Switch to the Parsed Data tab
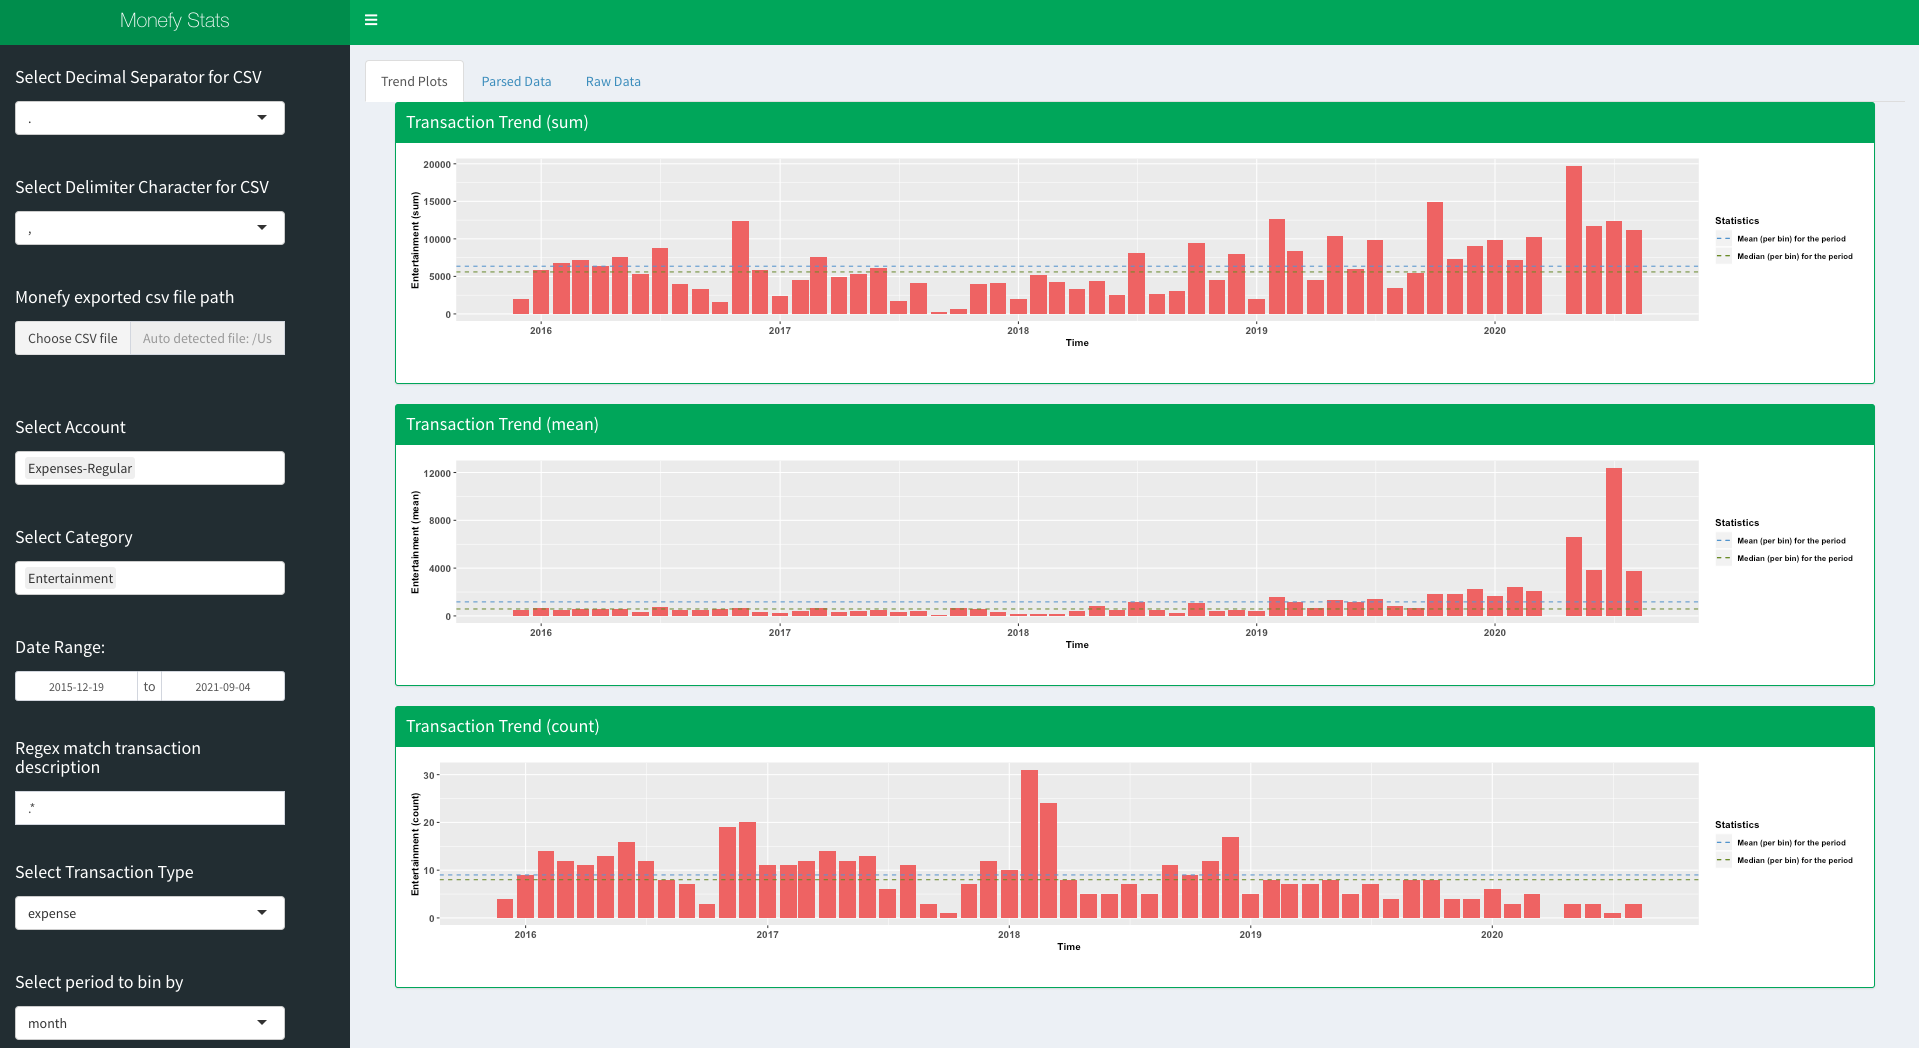Screen dimensions: 1919x1048 (x=516, y=81)
